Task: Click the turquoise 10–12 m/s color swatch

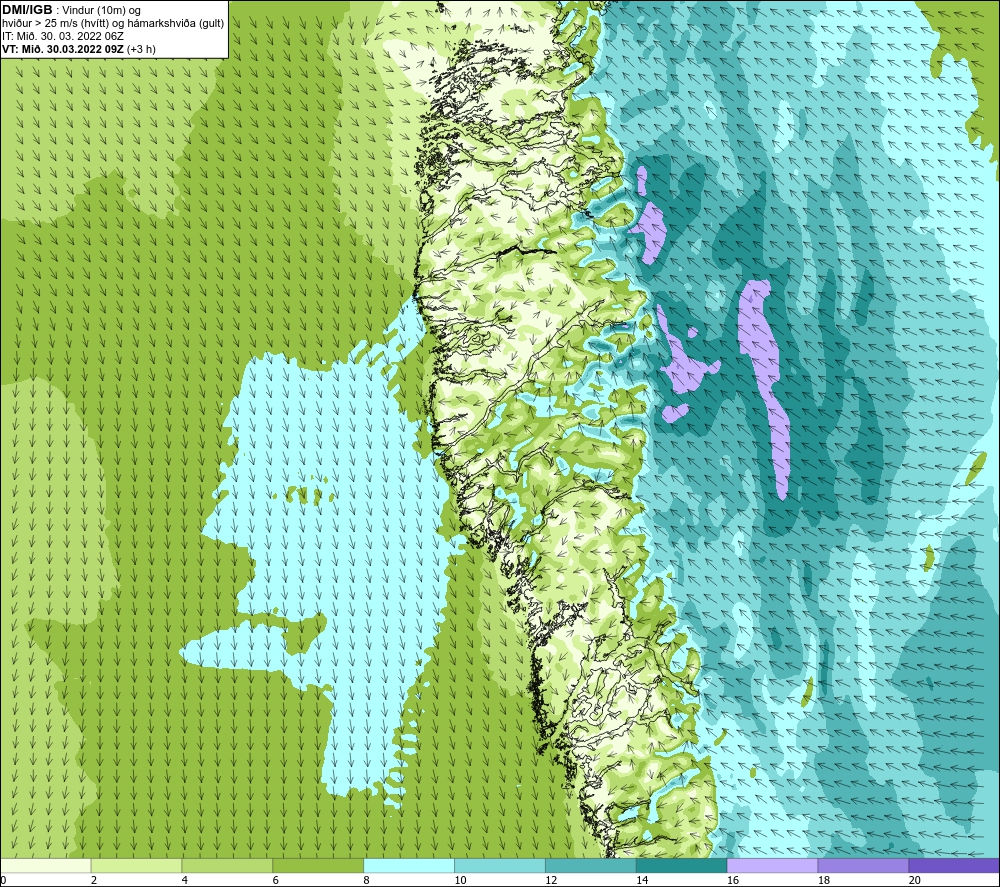Action: point(500,865)
